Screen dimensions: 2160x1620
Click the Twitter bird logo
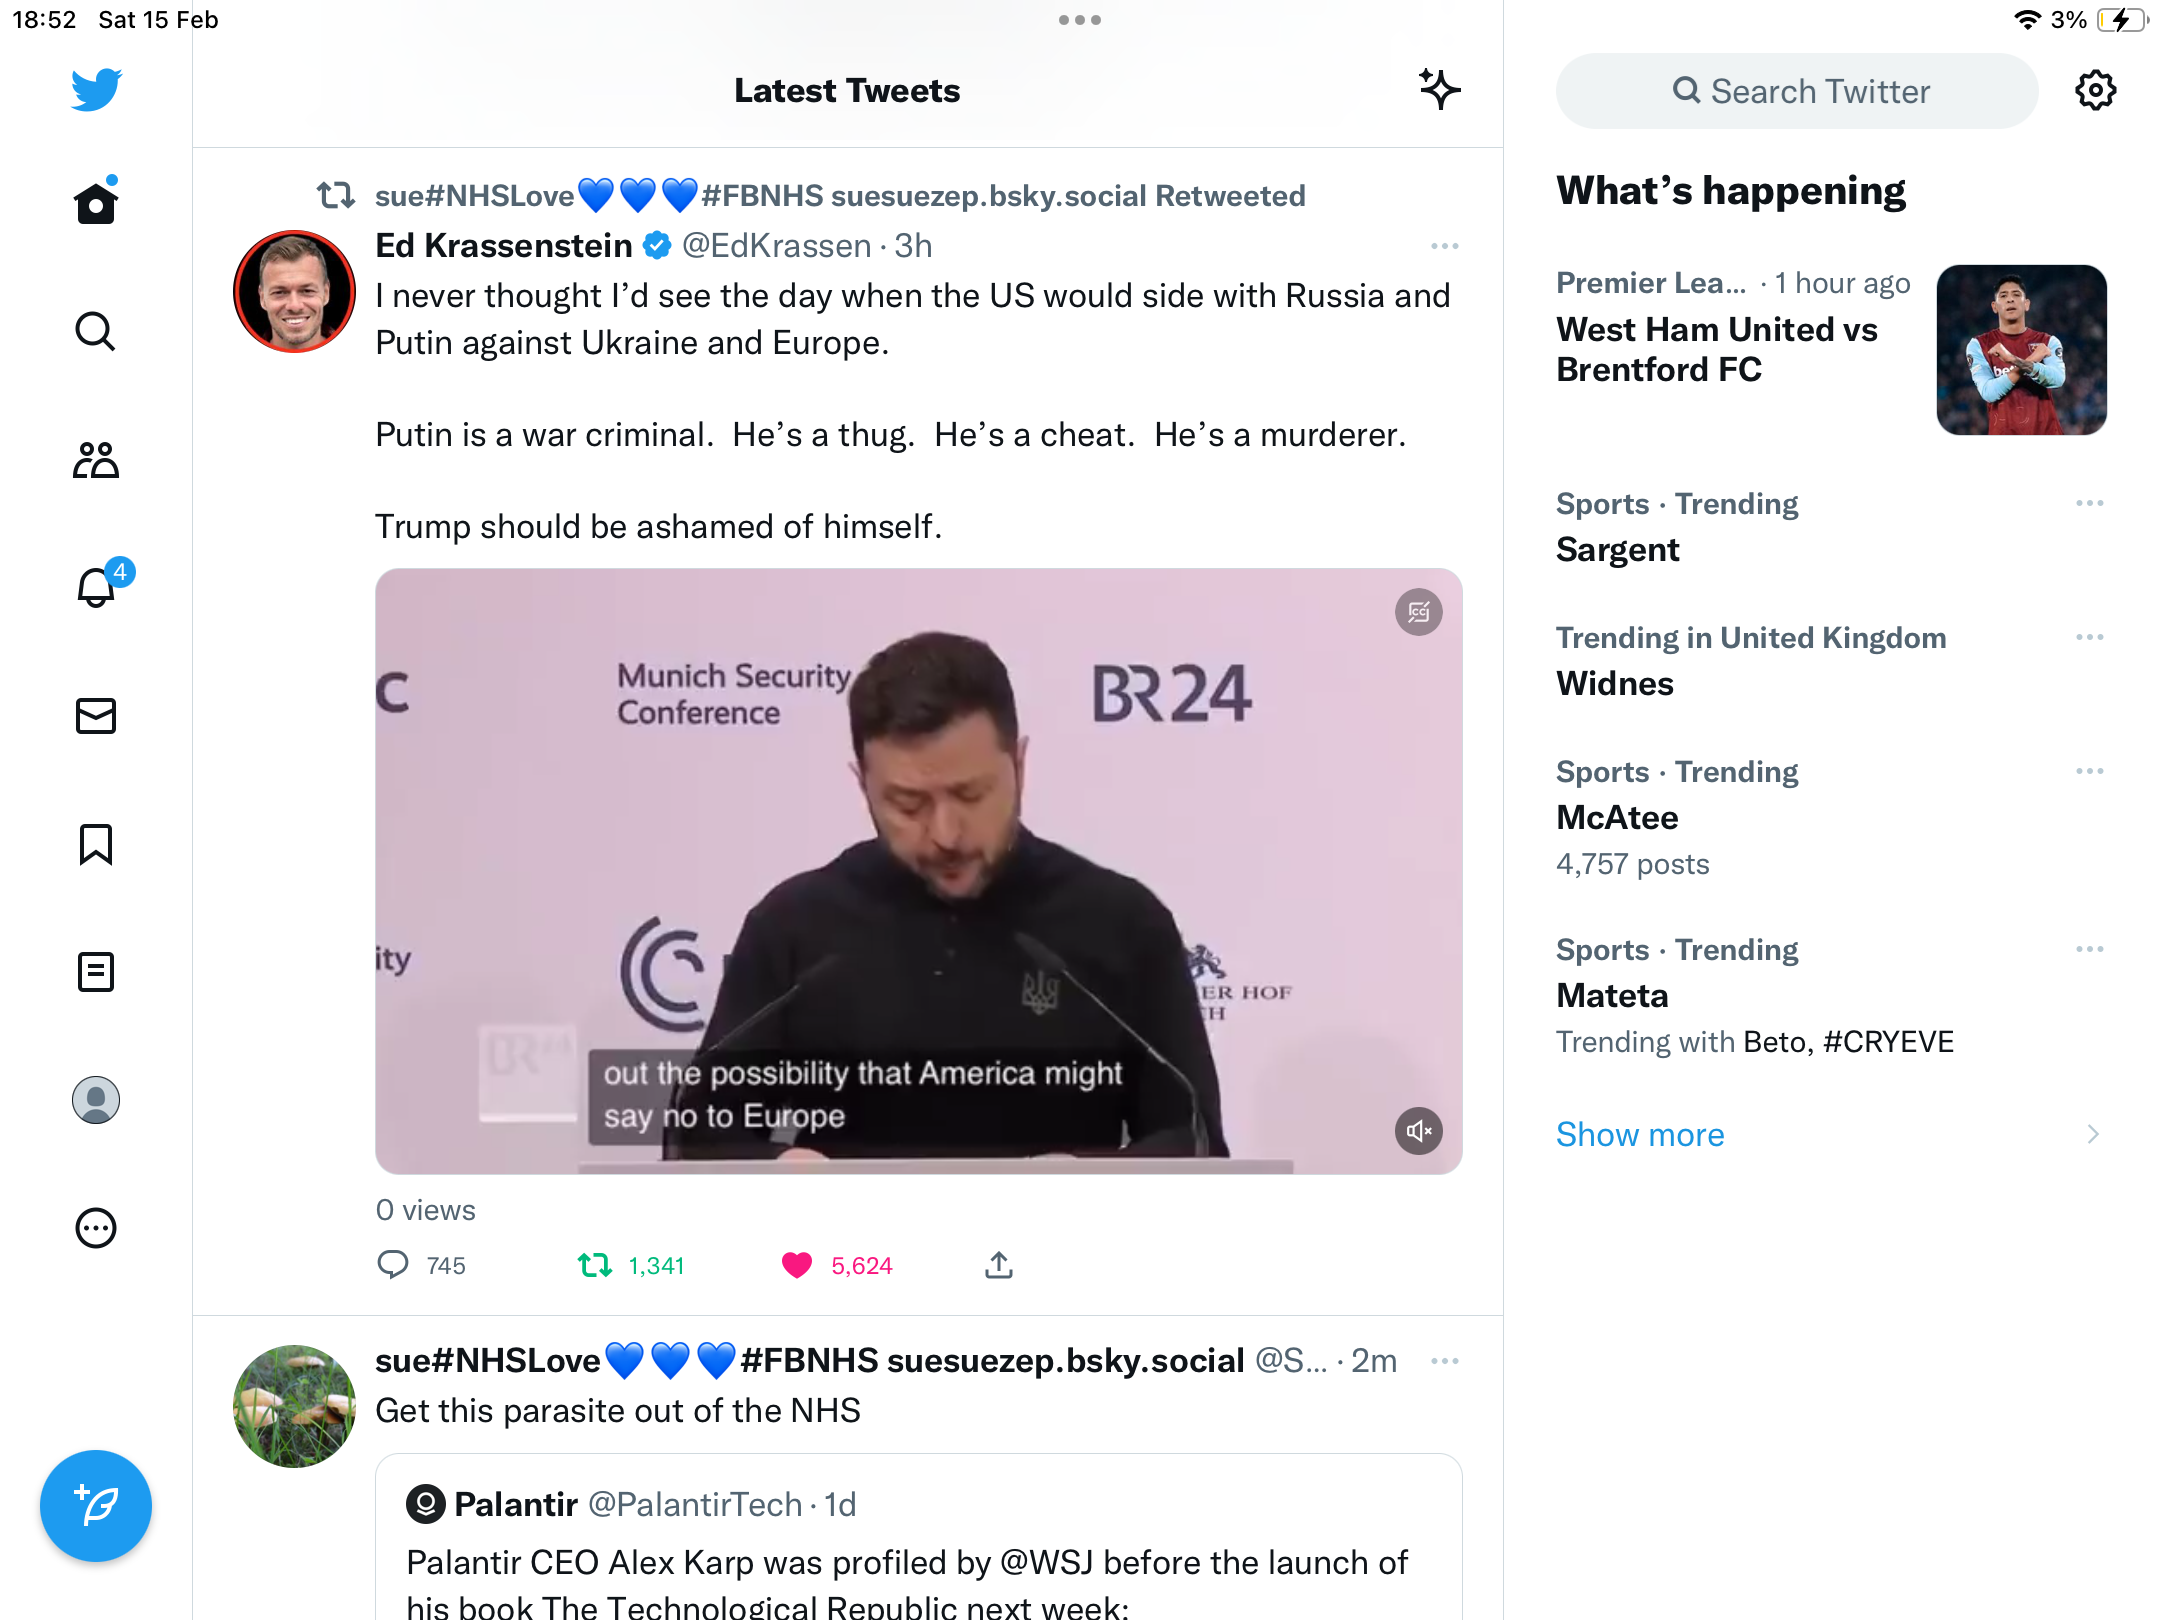[96, 90]
